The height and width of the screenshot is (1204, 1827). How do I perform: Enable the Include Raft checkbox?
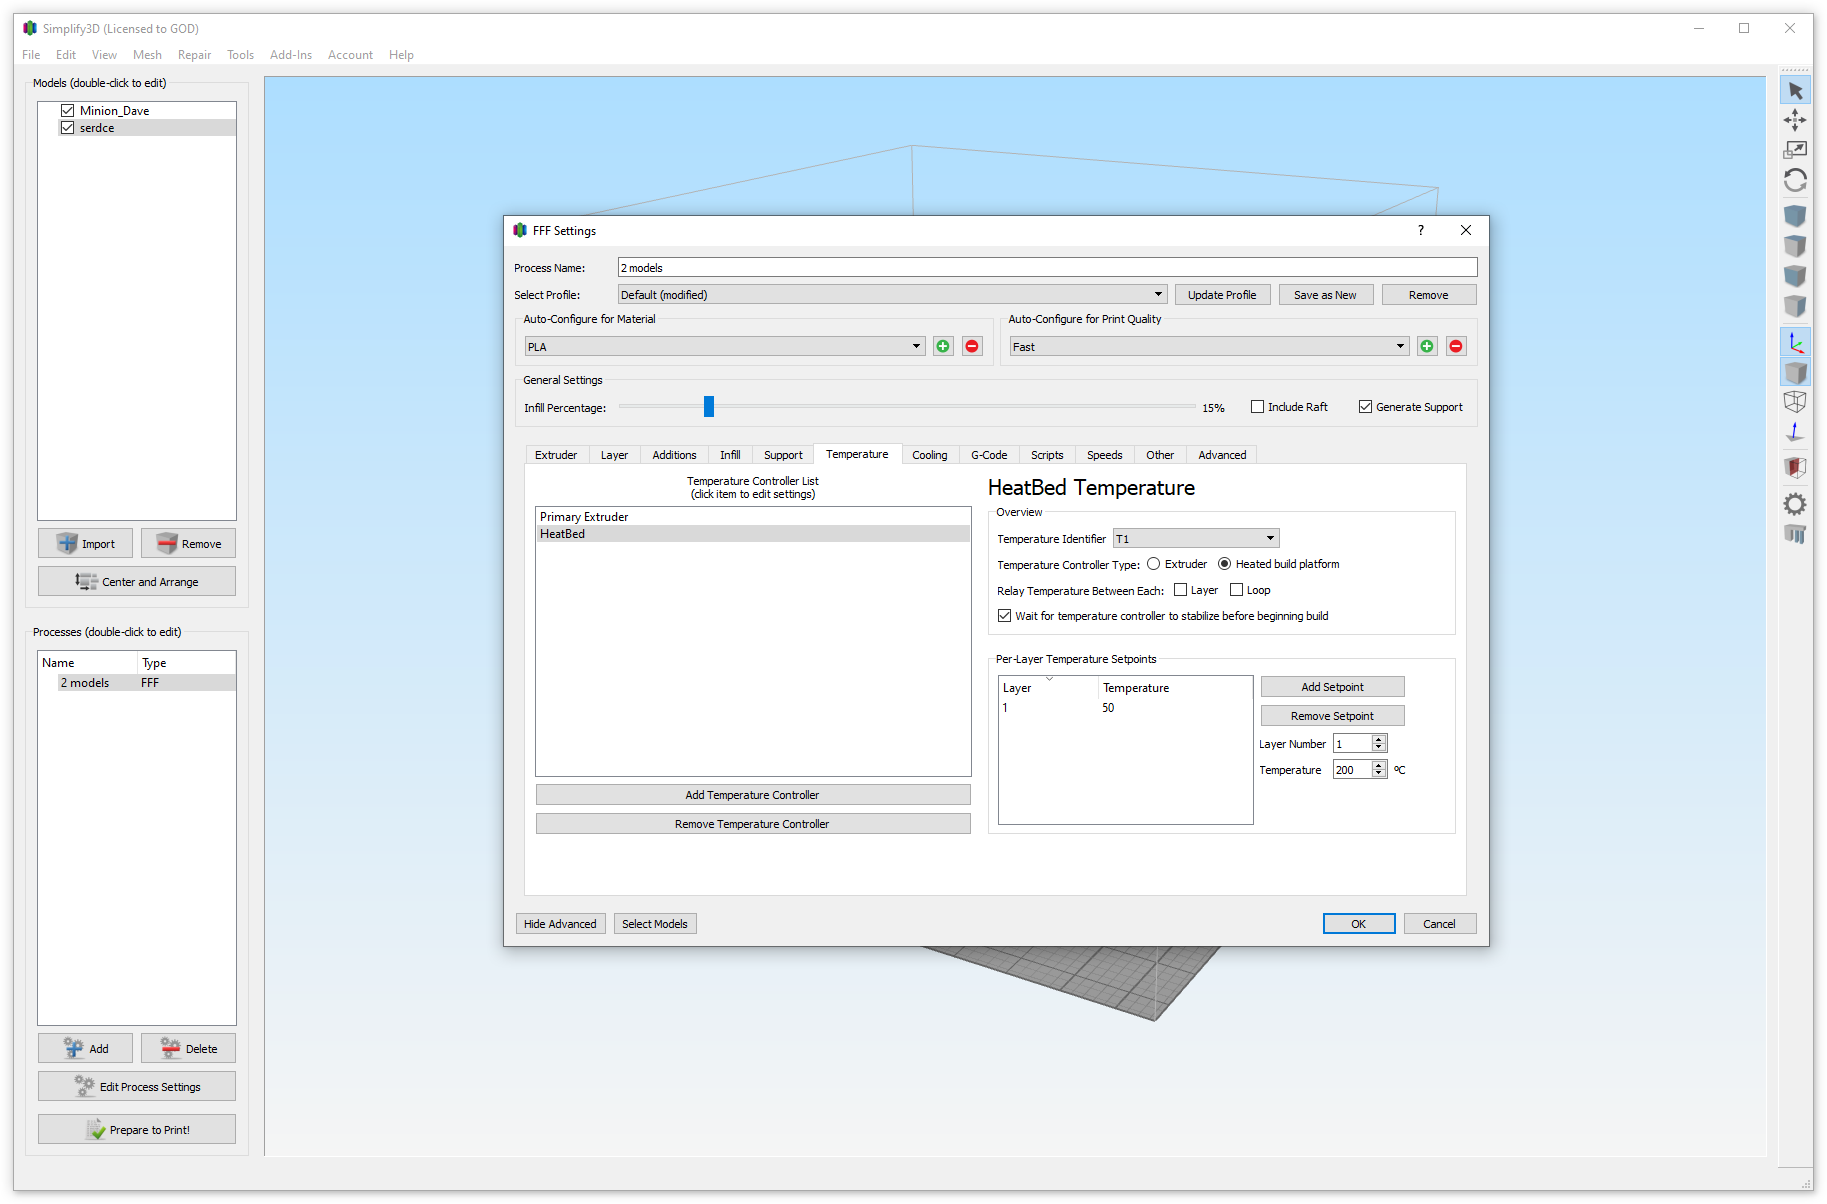pos(1258,407)
